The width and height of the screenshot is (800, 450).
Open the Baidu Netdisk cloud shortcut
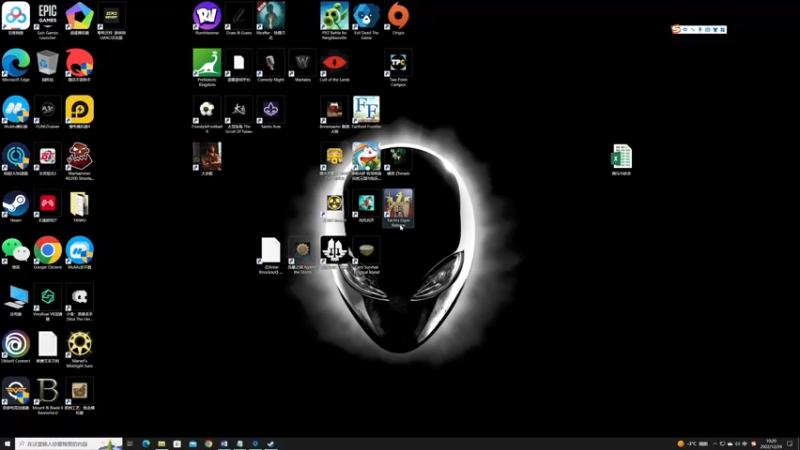16,18
